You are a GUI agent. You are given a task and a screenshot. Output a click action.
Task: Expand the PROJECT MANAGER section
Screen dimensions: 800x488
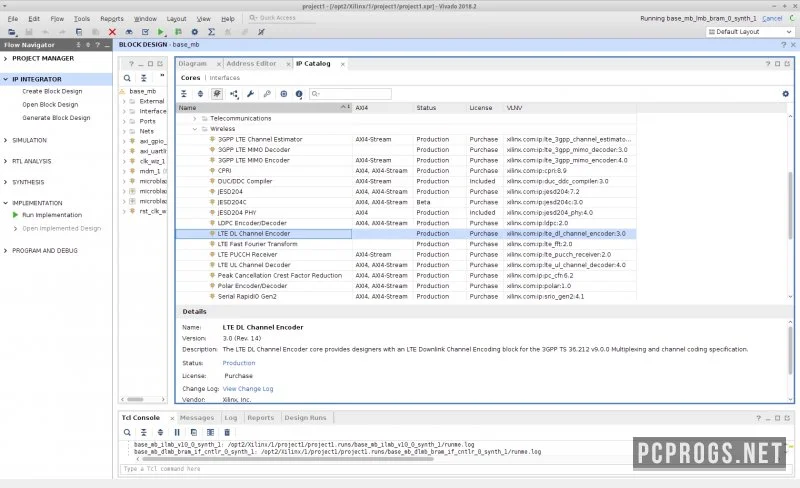coord(6,59)
